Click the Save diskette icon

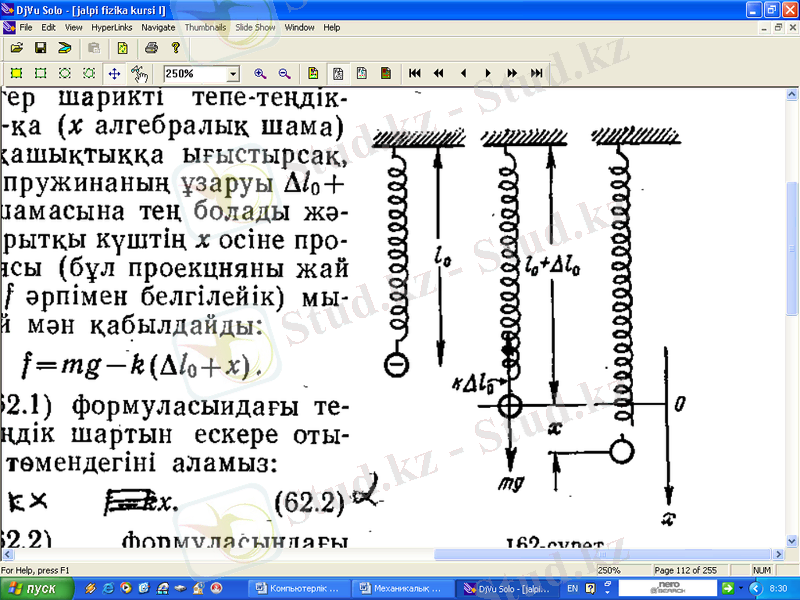pos(40,48)
